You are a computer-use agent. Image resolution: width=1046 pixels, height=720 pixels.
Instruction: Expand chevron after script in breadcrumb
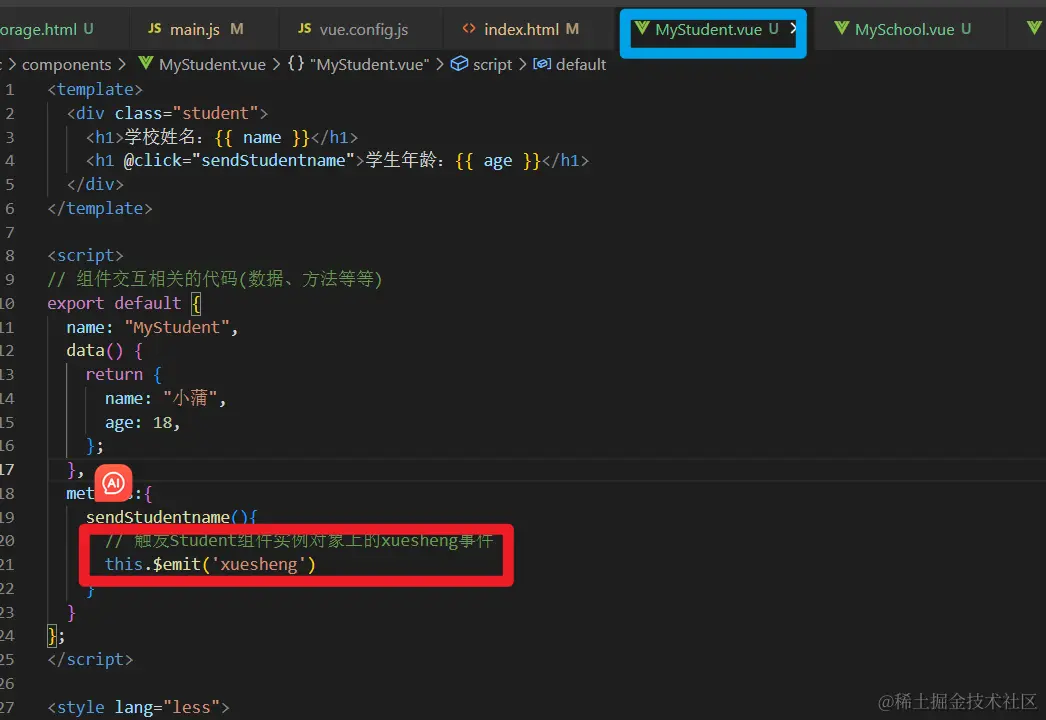[522, 65]
